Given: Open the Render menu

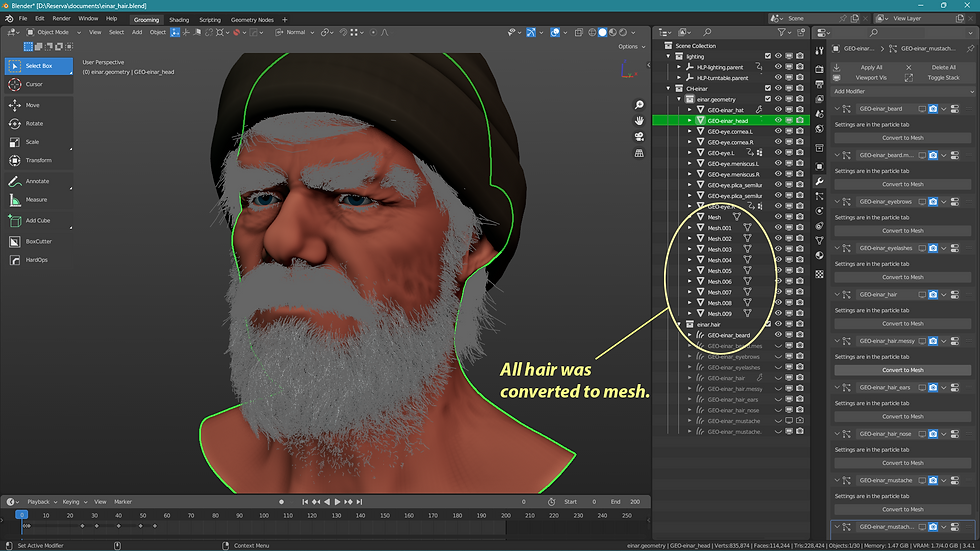Looking at the screenshot, I should click(61, 18).
